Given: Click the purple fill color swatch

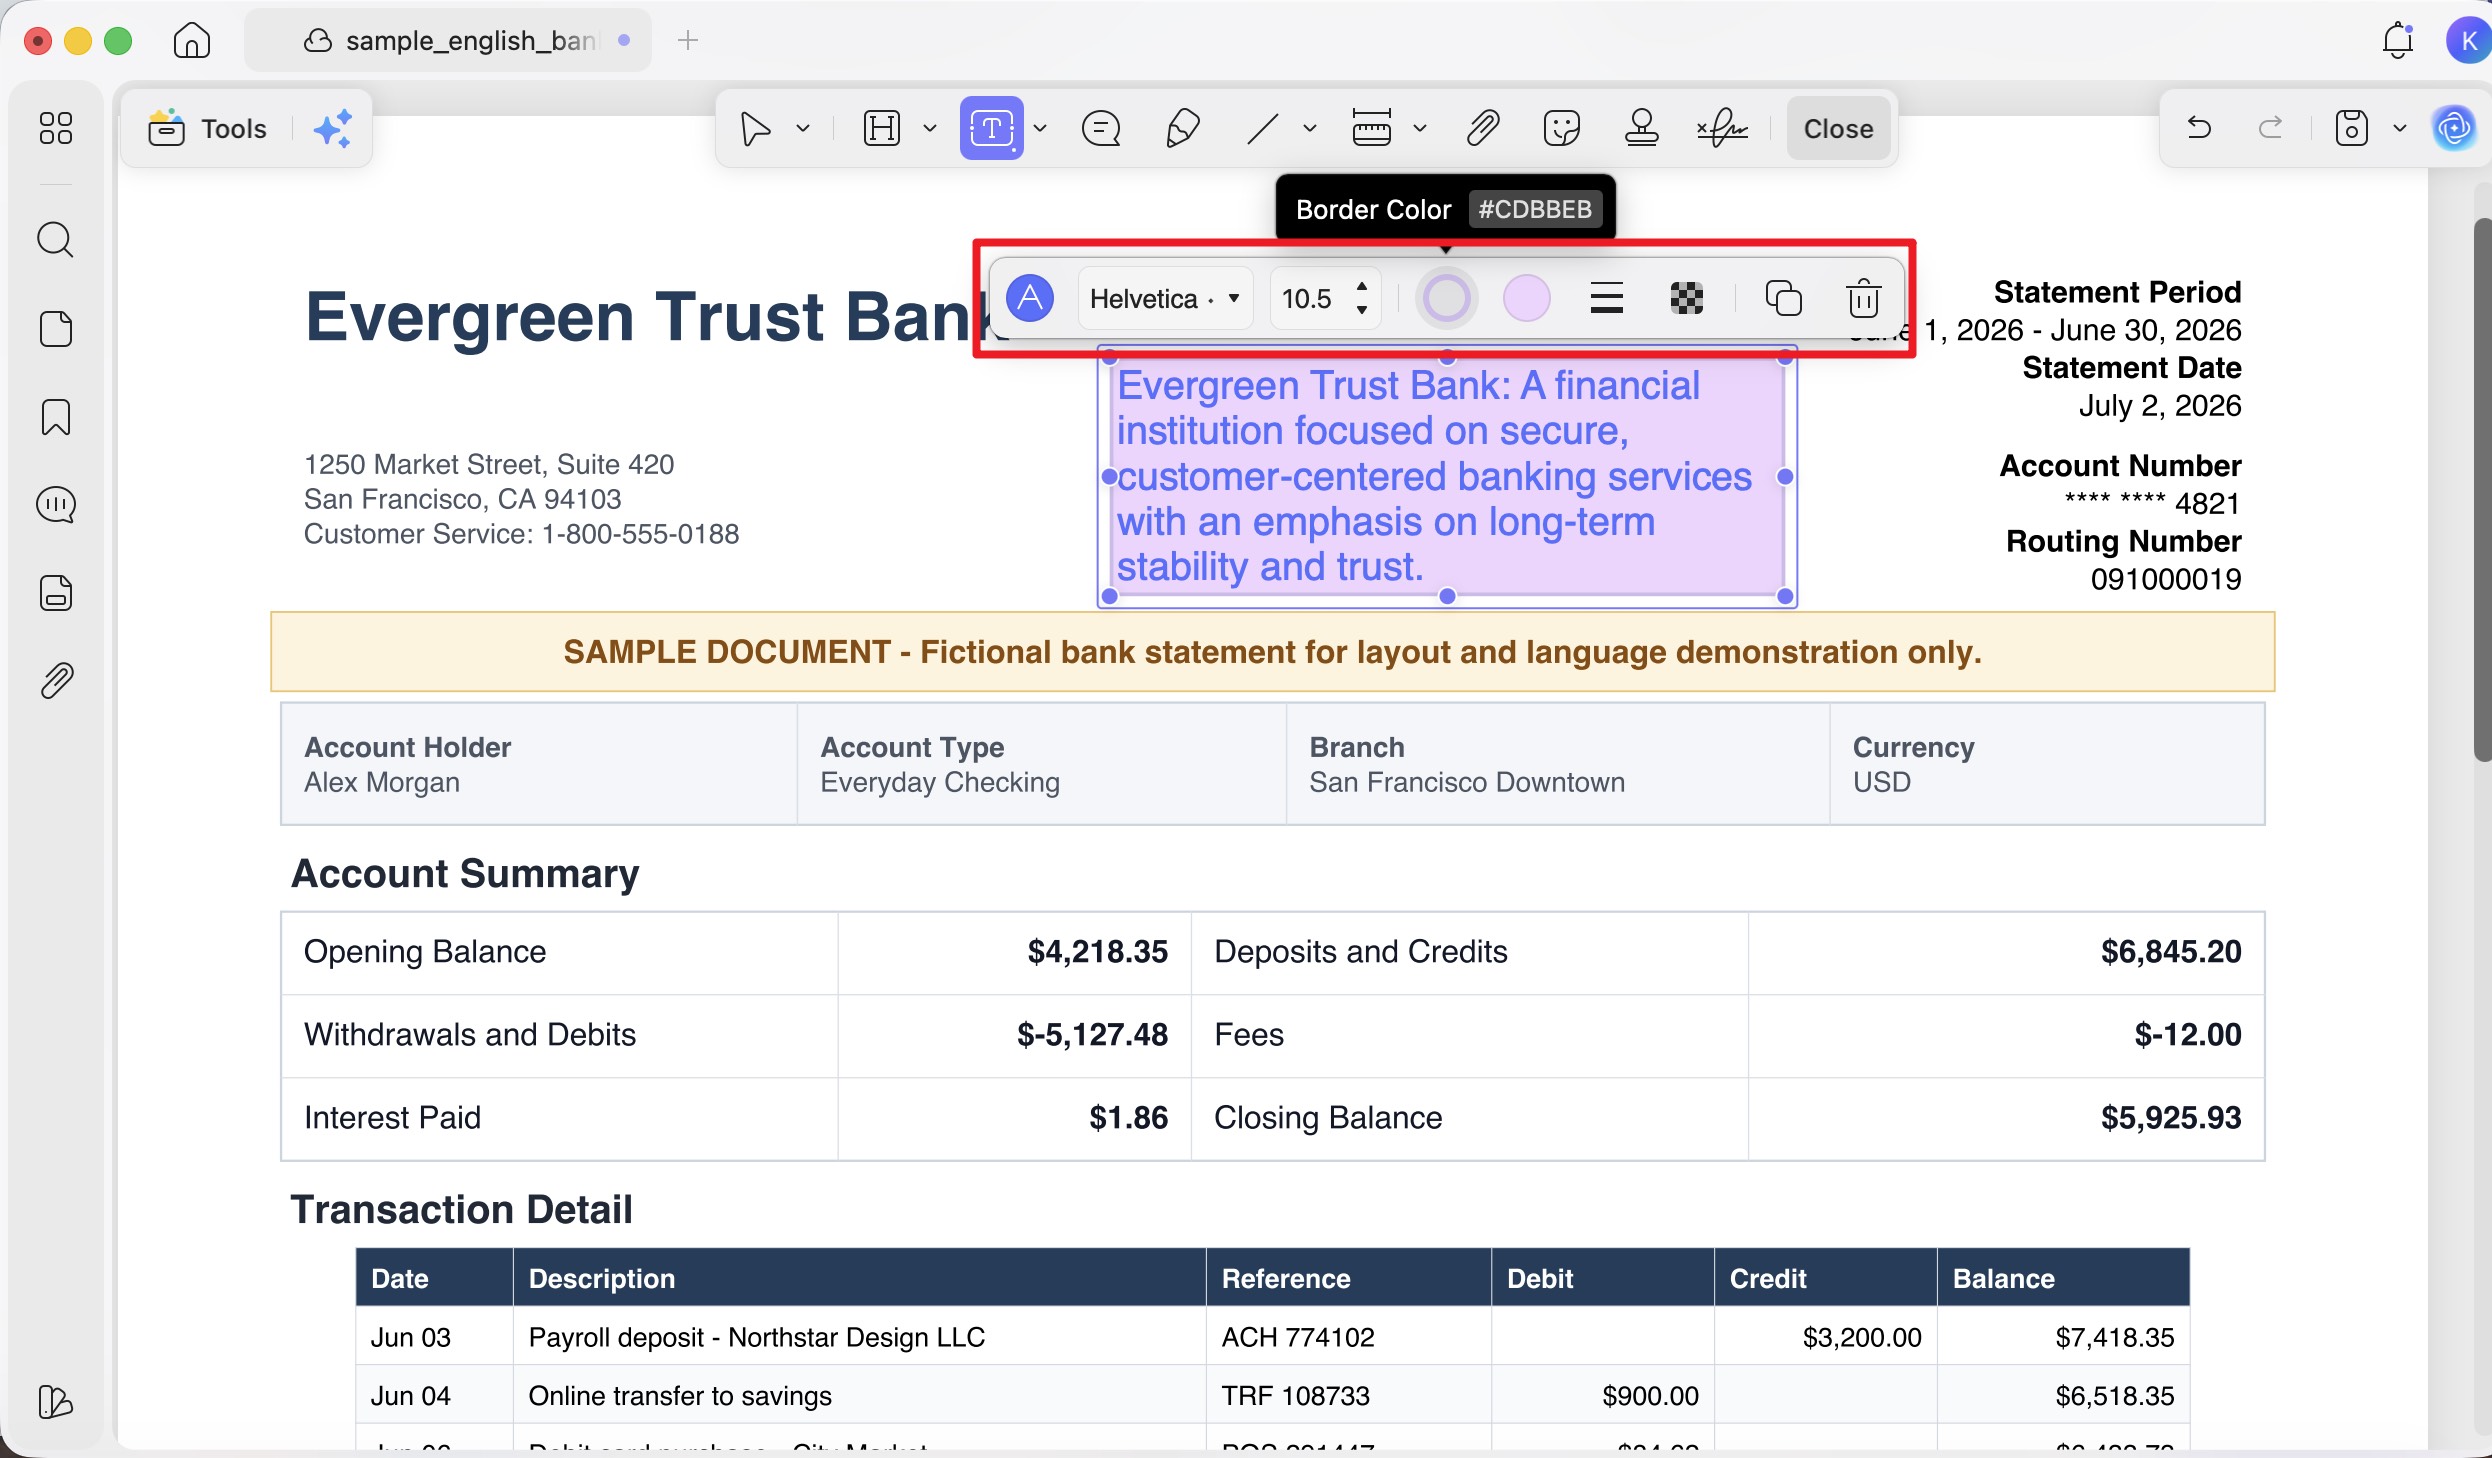Looking at the screenshot, I should (1526, 298).
